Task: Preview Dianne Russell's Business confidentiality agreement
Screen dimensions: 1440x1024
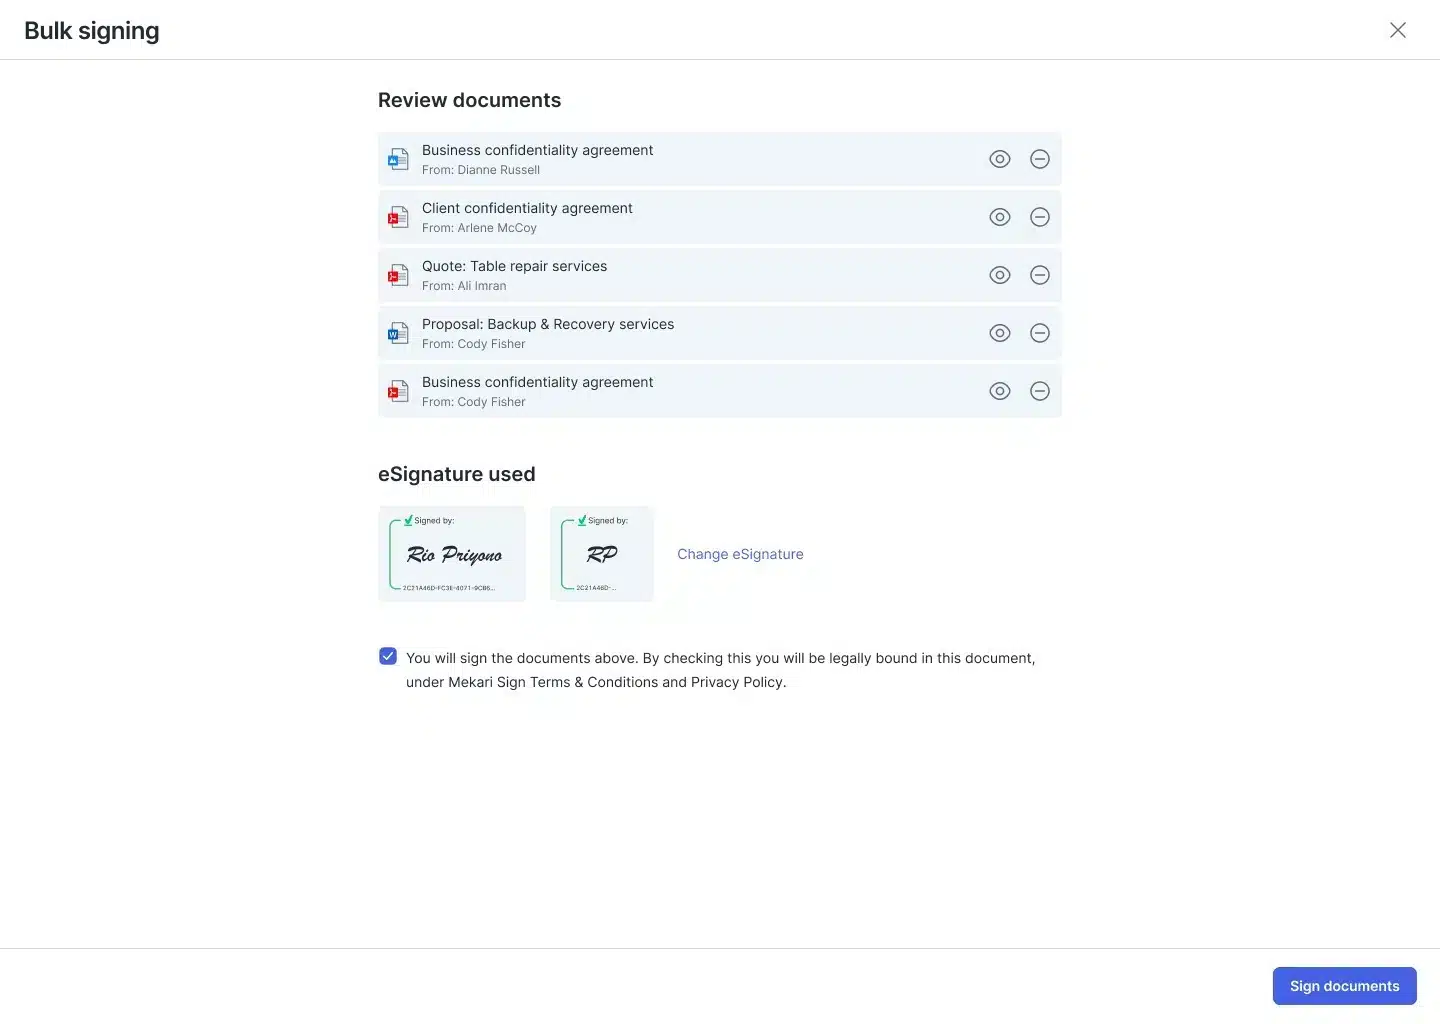Action: [x=999, y=159]
